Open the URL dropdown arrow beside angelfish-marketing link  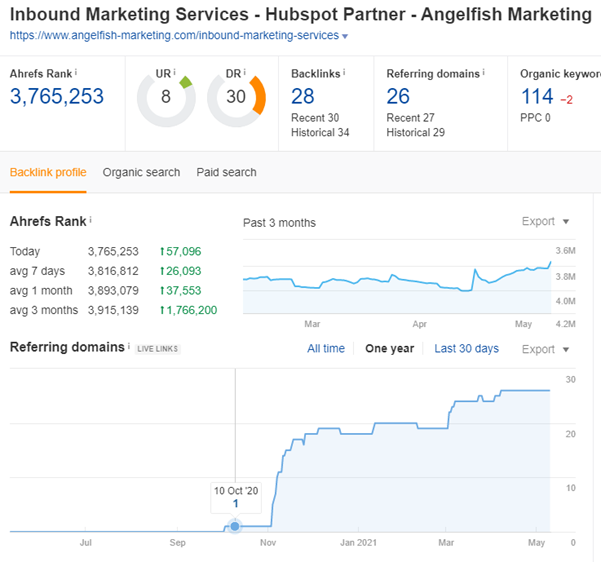(x=345, y=36)
